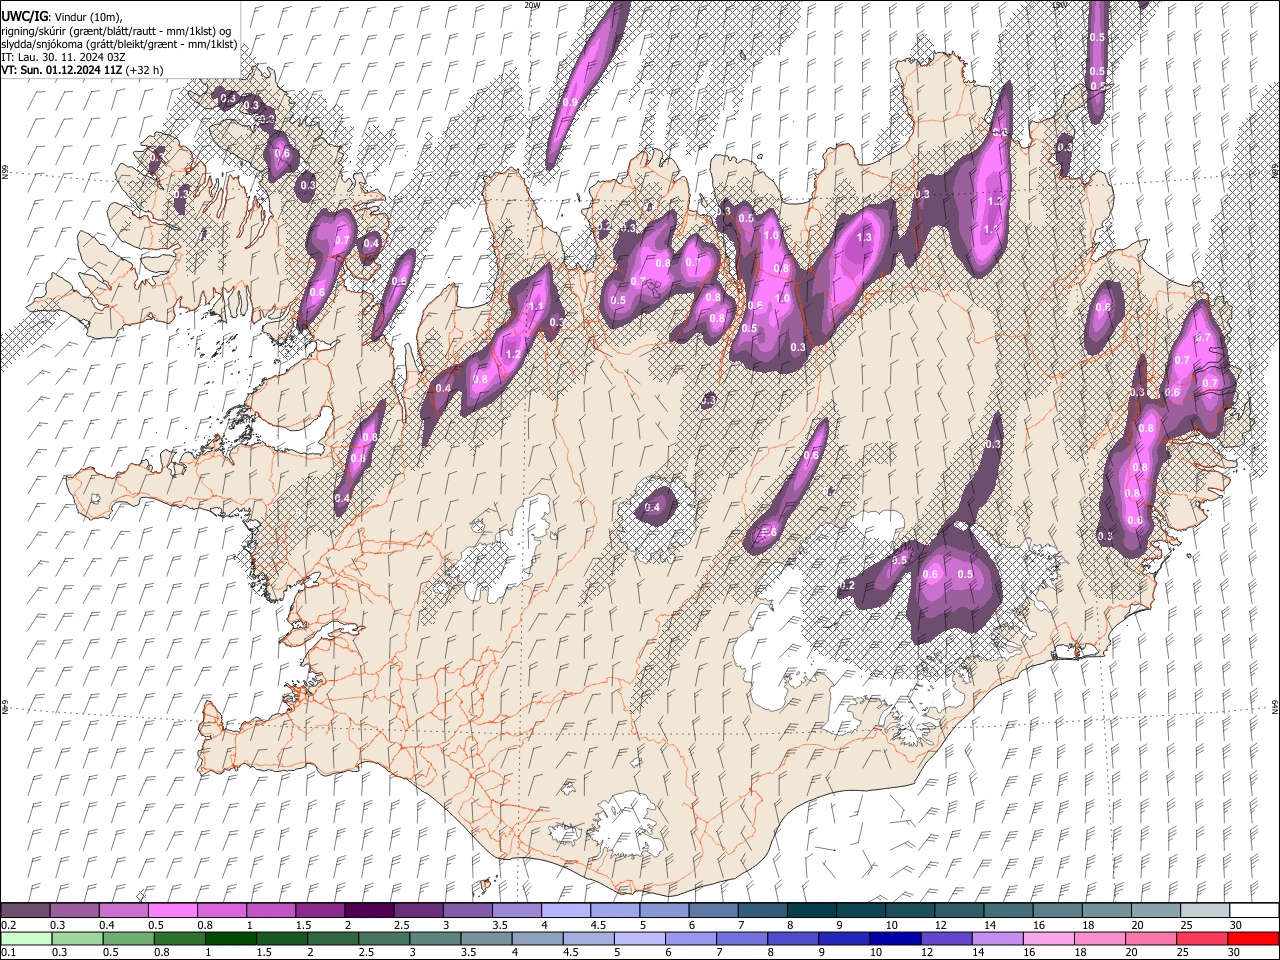
Task: Click the white 30 swatch ending the upper legend row
Action: pos(1254,910)
